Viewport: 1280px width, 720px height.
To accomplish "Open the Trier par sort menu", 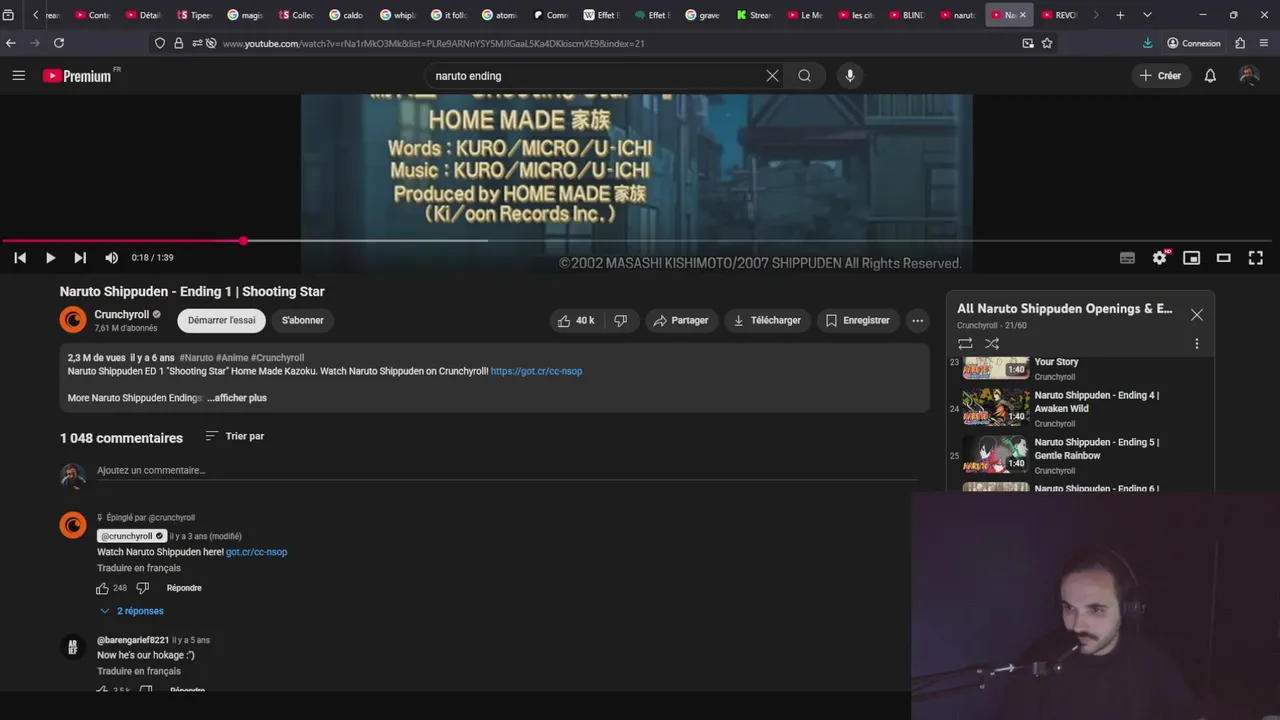I will [235, 436].
